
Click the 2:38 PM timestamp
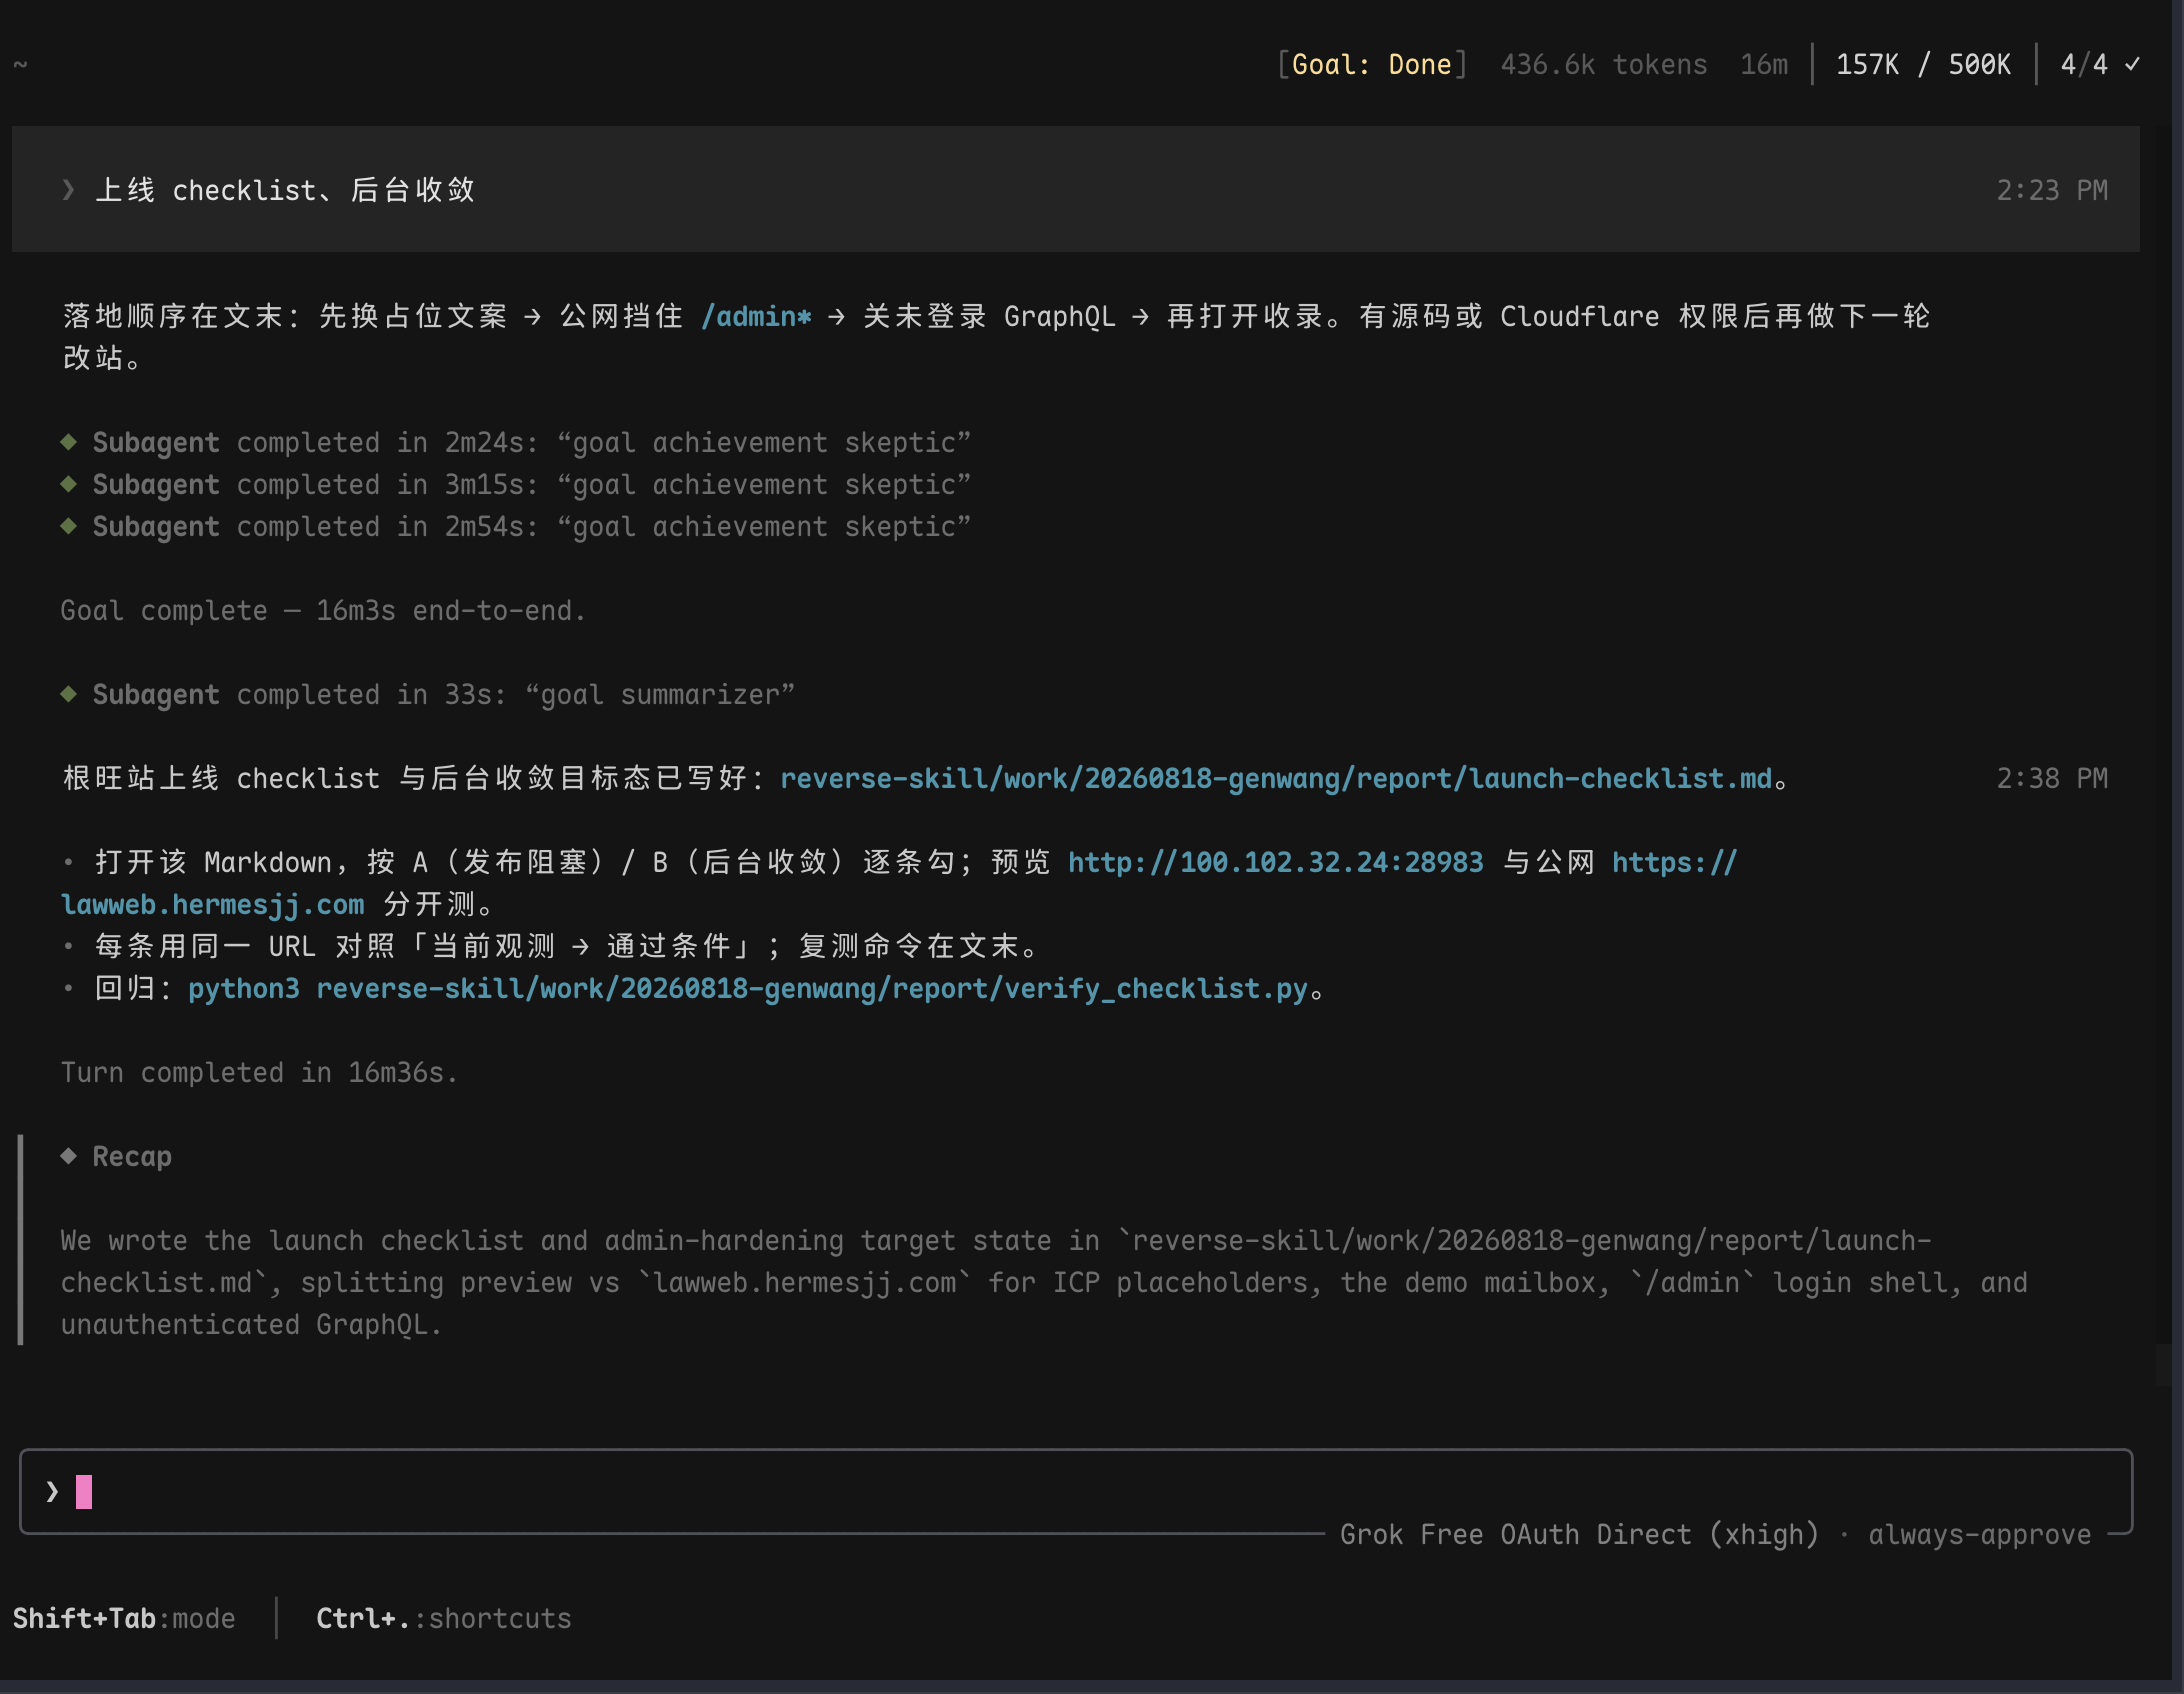(x=2052, y=778)
